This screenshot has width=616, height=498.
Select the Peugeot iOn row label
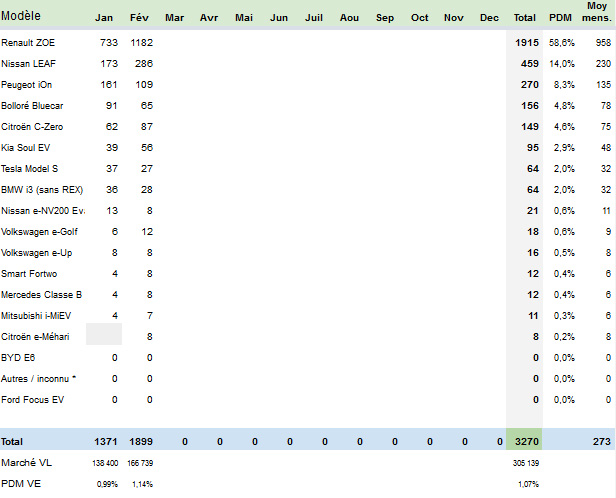click(x=26, y=85)
